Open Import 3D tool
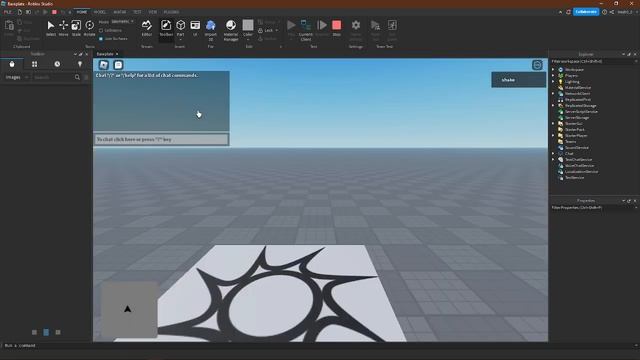Image resolution: width=640 pixels, height=360 pixels. pos(211,29)
